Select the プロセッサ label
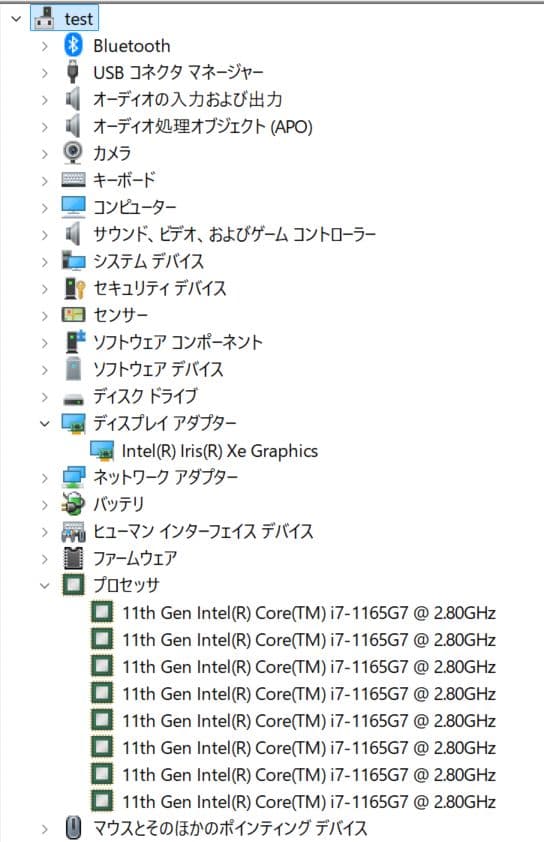The width and height of the screenshot is (544, 842). tap(126, 585)
